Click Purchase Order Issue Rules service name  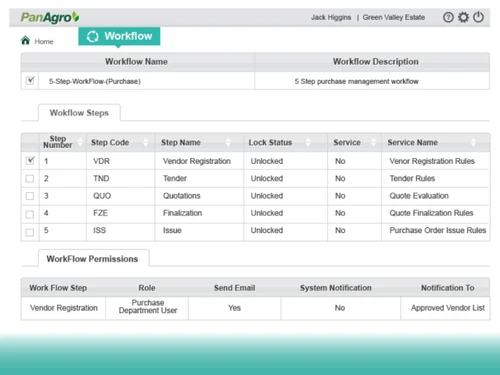[x=438, y=230]
